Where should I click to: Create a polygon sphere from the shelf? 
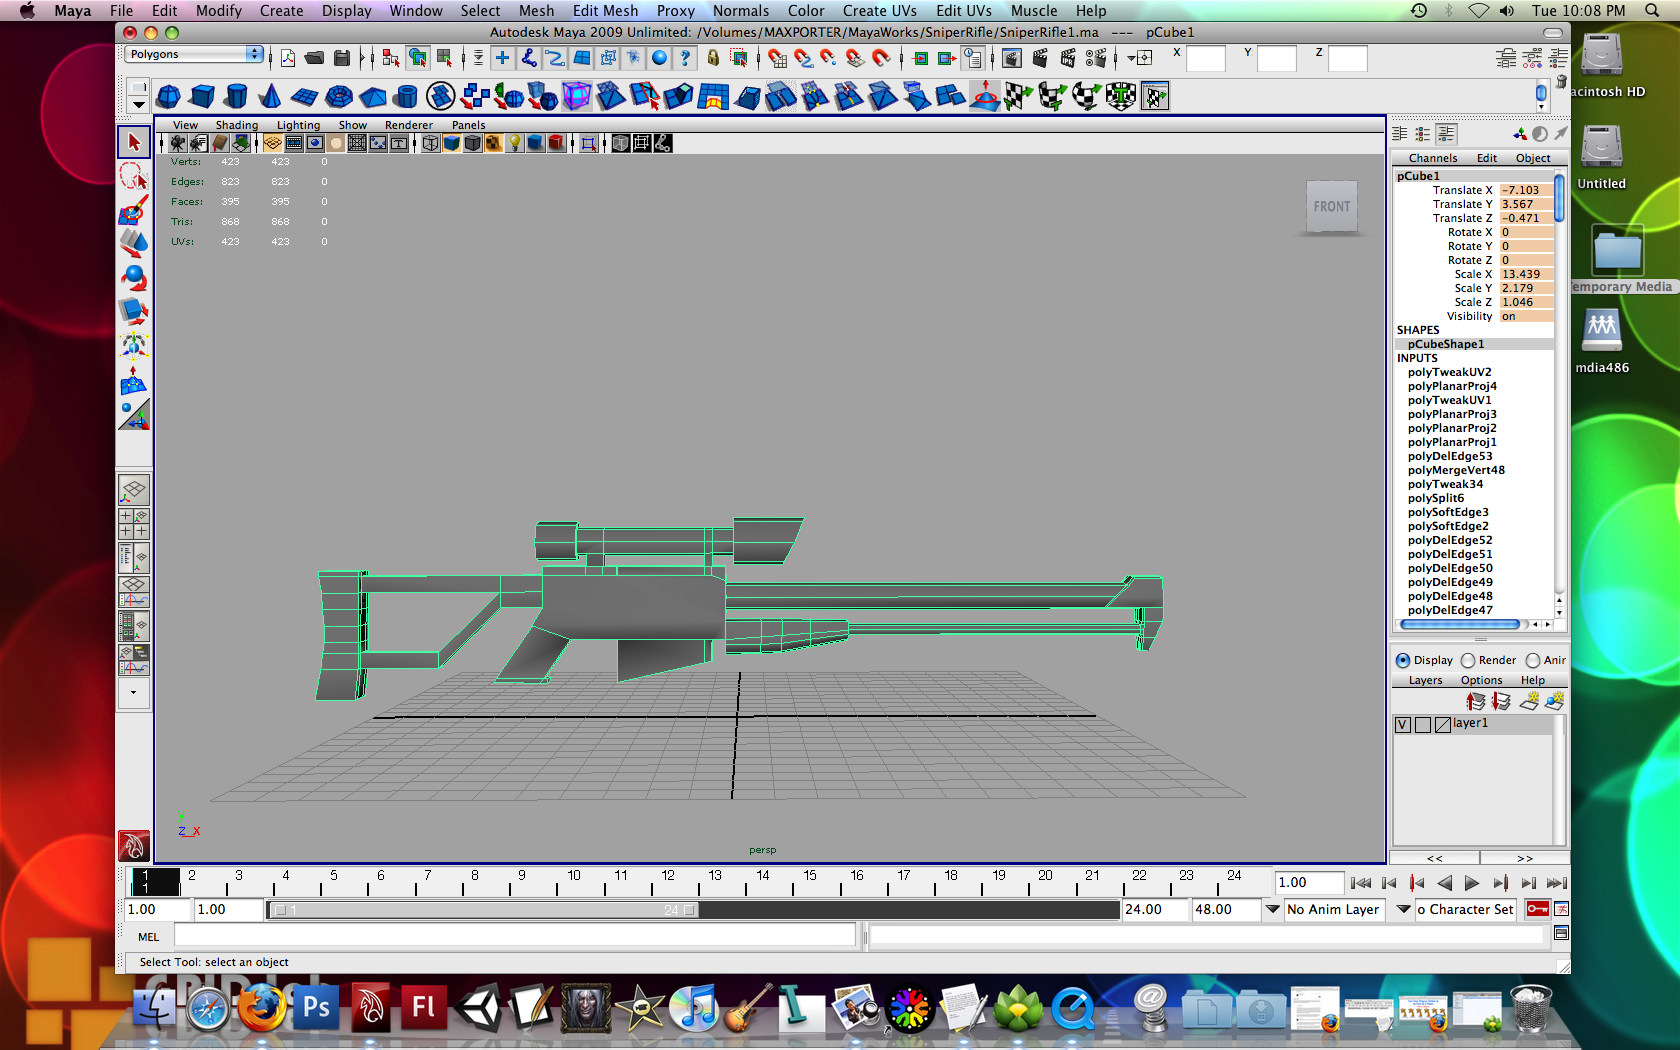click(169, 96)
